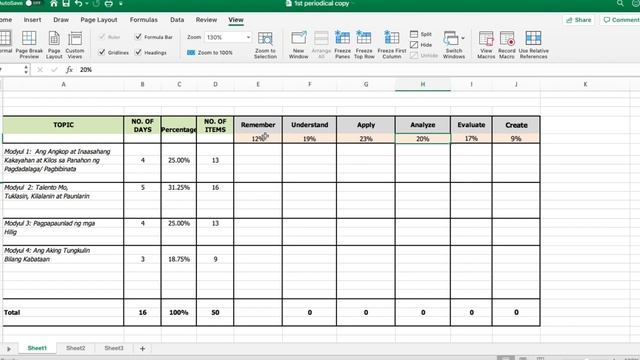This screenshot has width=640, height=360.
Task: Open the Formulas tab
Action: point(144,20)
